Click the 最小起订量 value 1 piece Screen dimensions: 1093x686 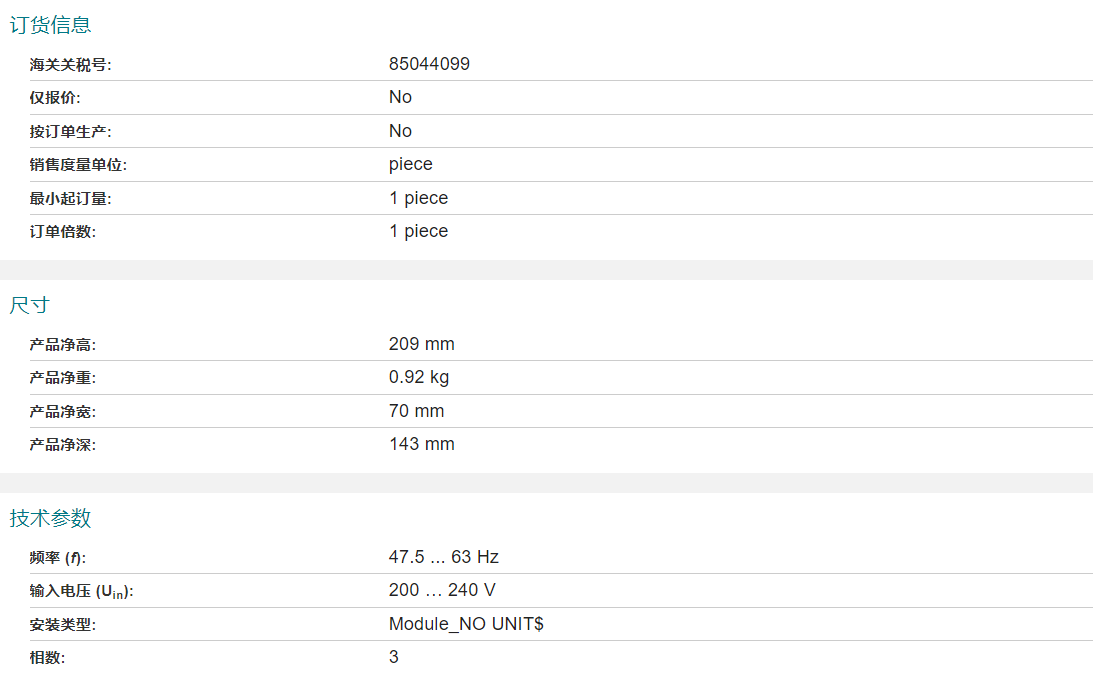pyautogui.click(x=418, y=198)
